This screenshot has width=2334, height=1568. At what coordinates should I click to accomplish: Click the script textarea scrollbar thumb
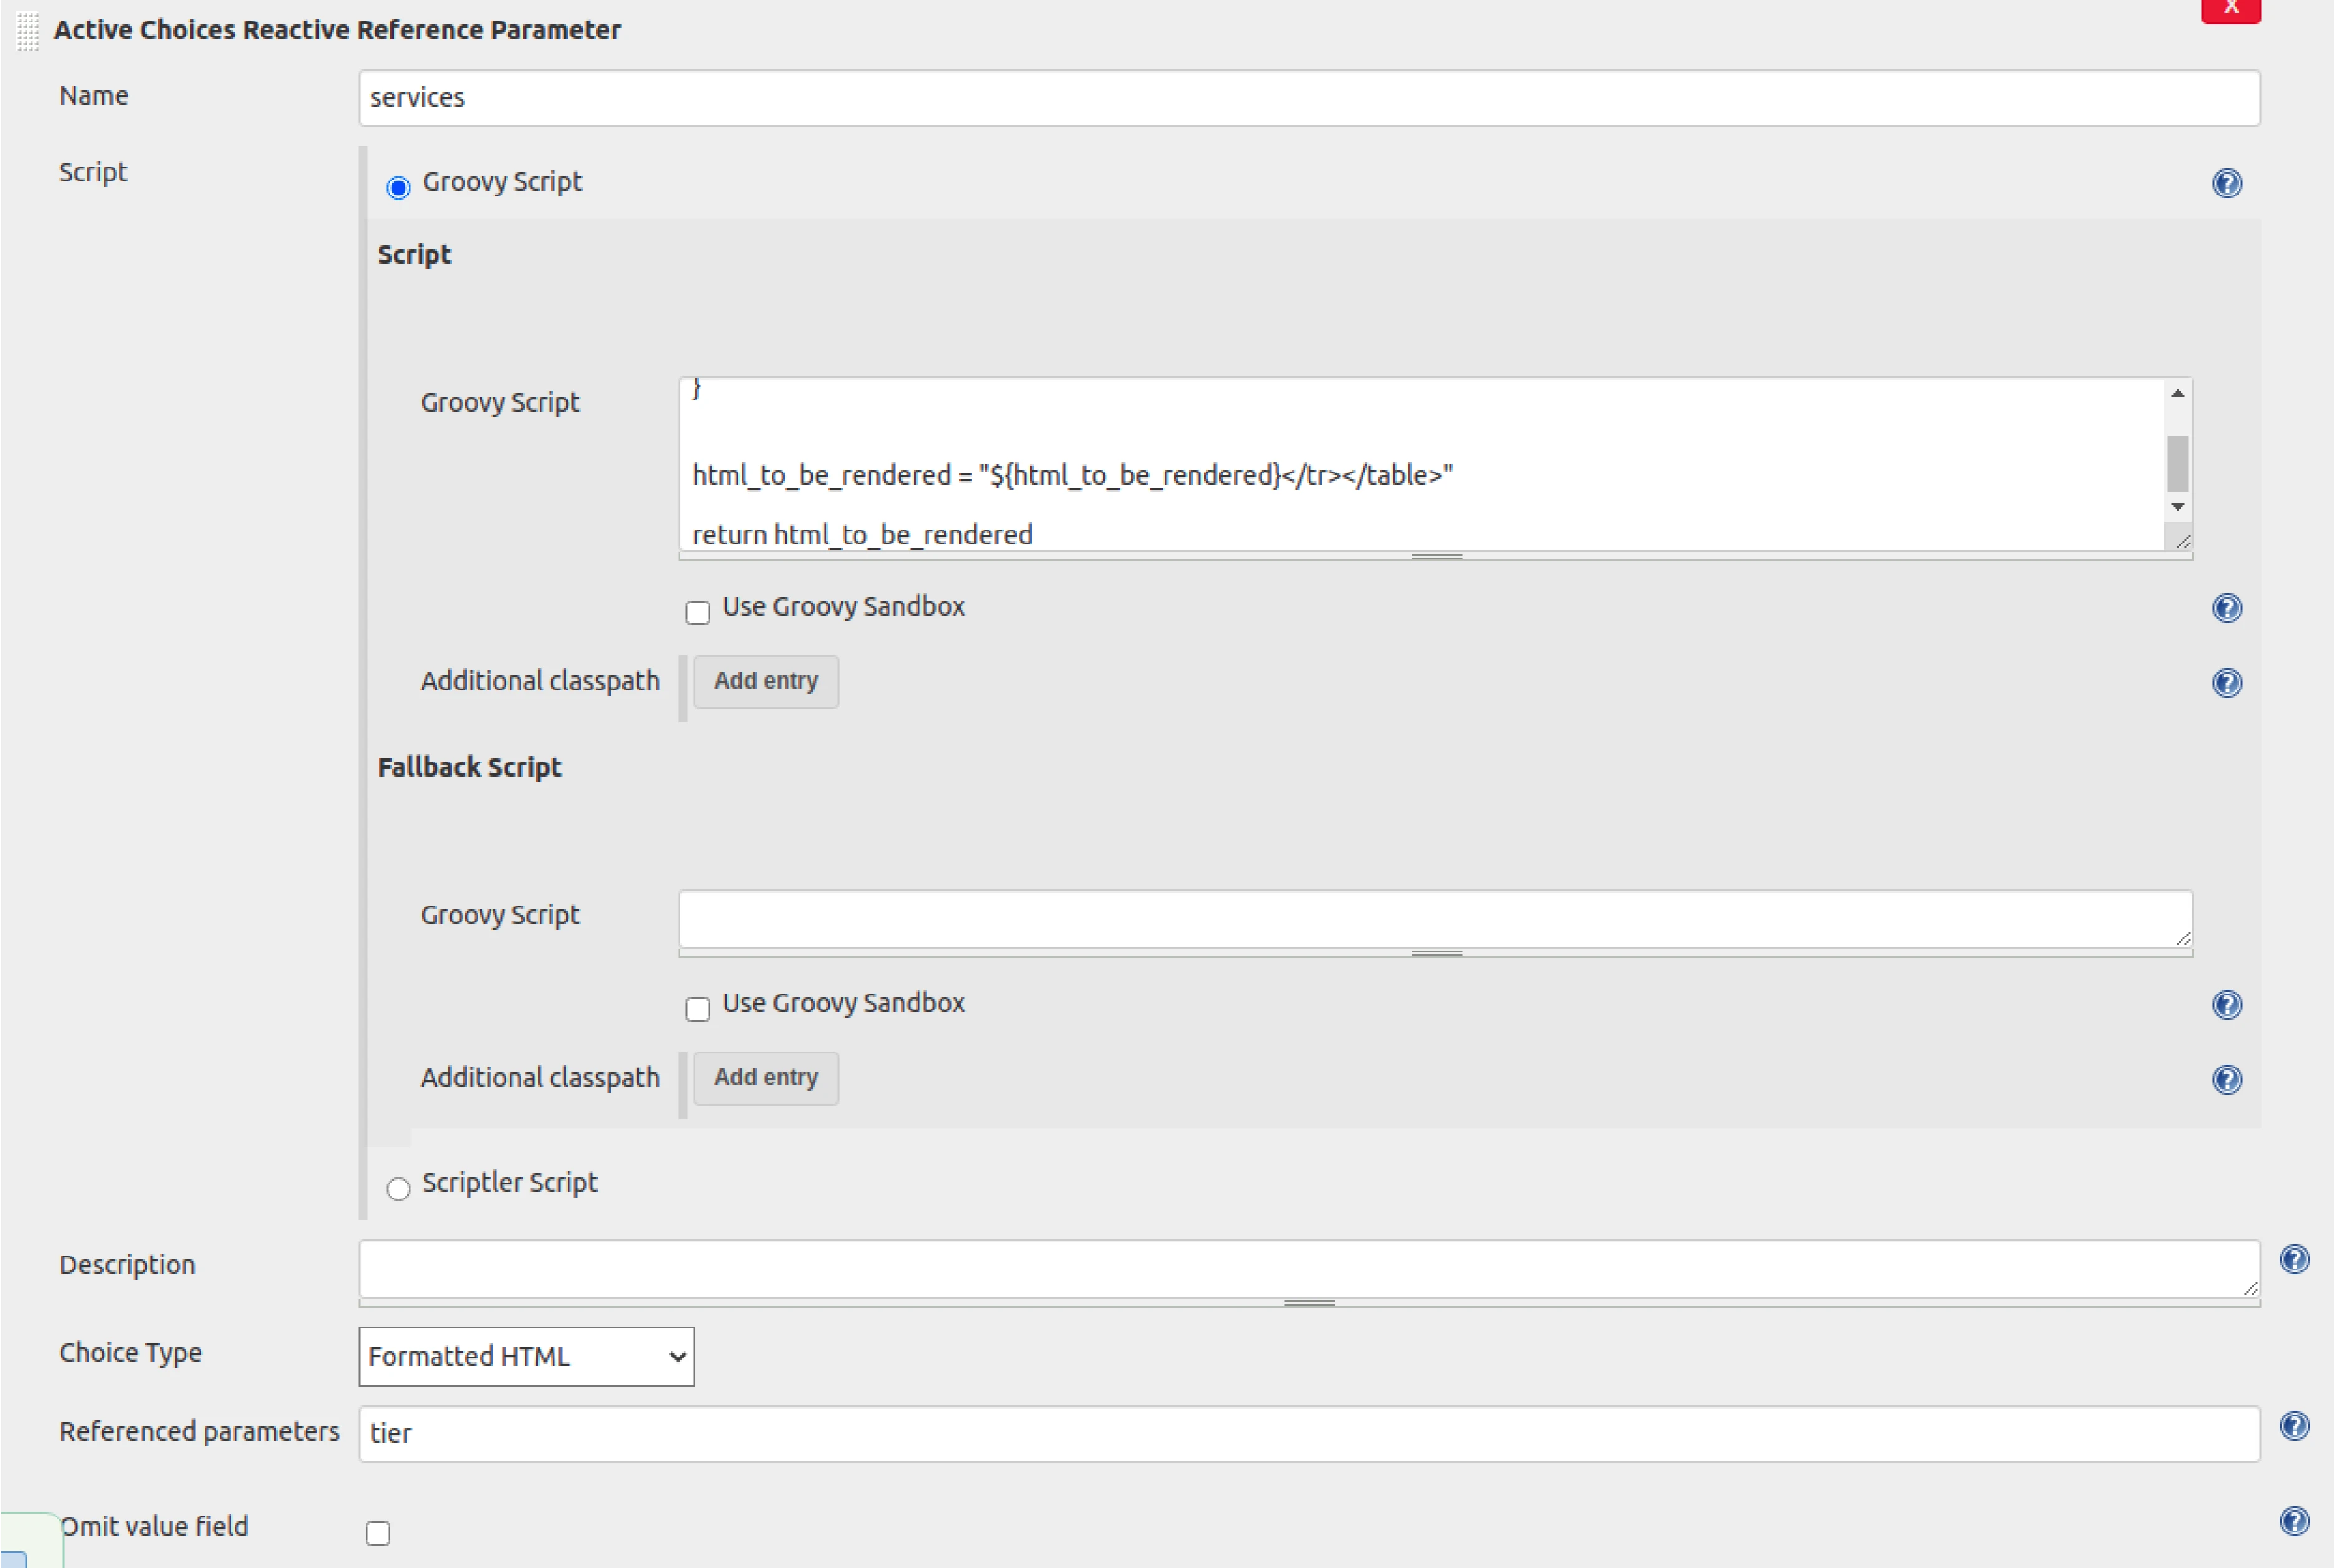2177,464
